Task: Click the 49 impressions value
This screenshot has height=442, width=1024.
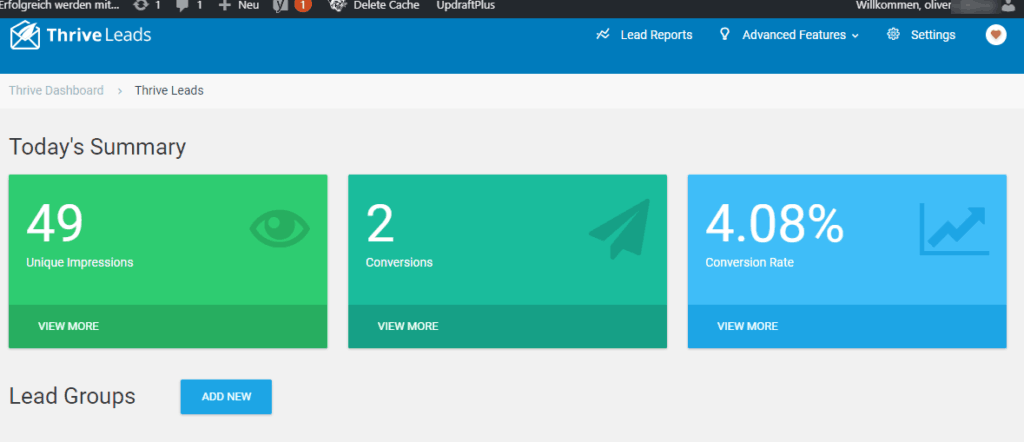Action: tap(55, 223)
